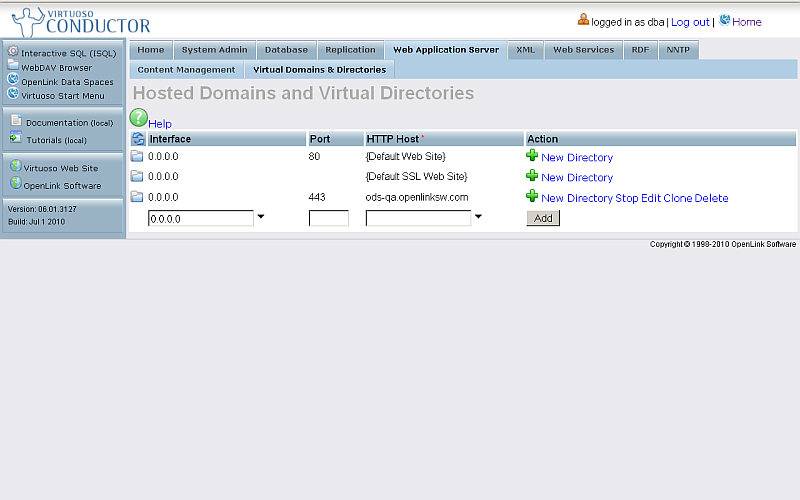Click Clone link on port 443 row
The image size is (800, 500).
coord(677,198)
